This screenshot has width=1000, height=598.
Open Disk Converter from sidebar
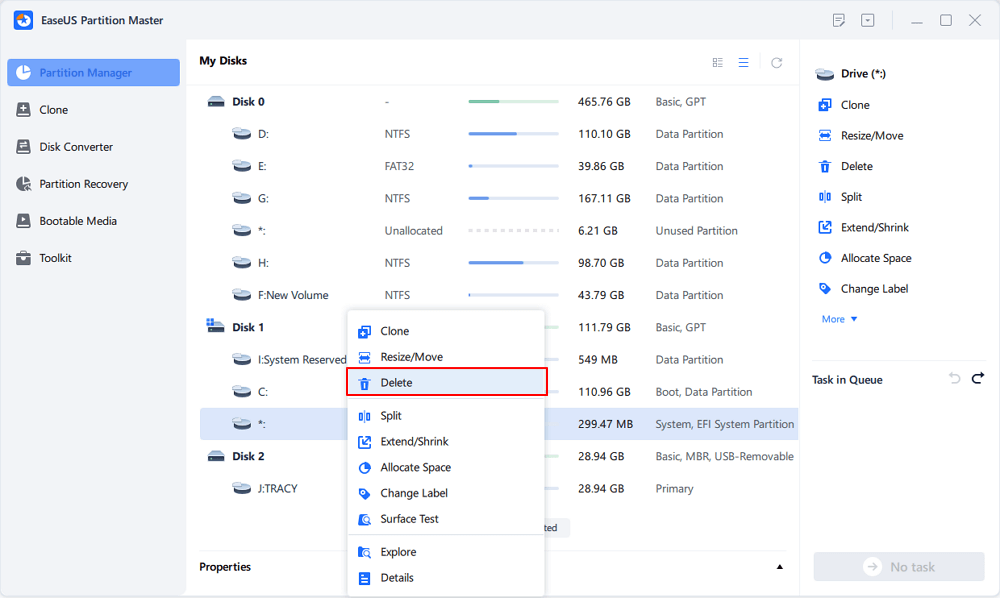(x=75, y=147)
